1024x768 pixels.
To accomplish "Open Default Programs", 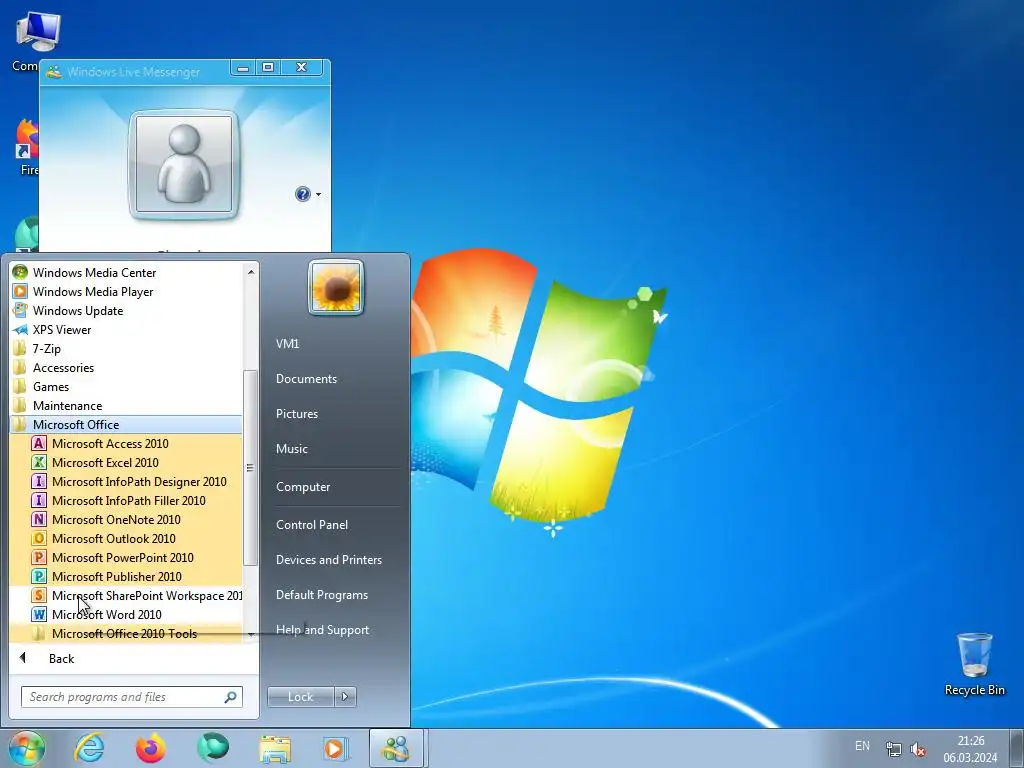I will point(322,595).
